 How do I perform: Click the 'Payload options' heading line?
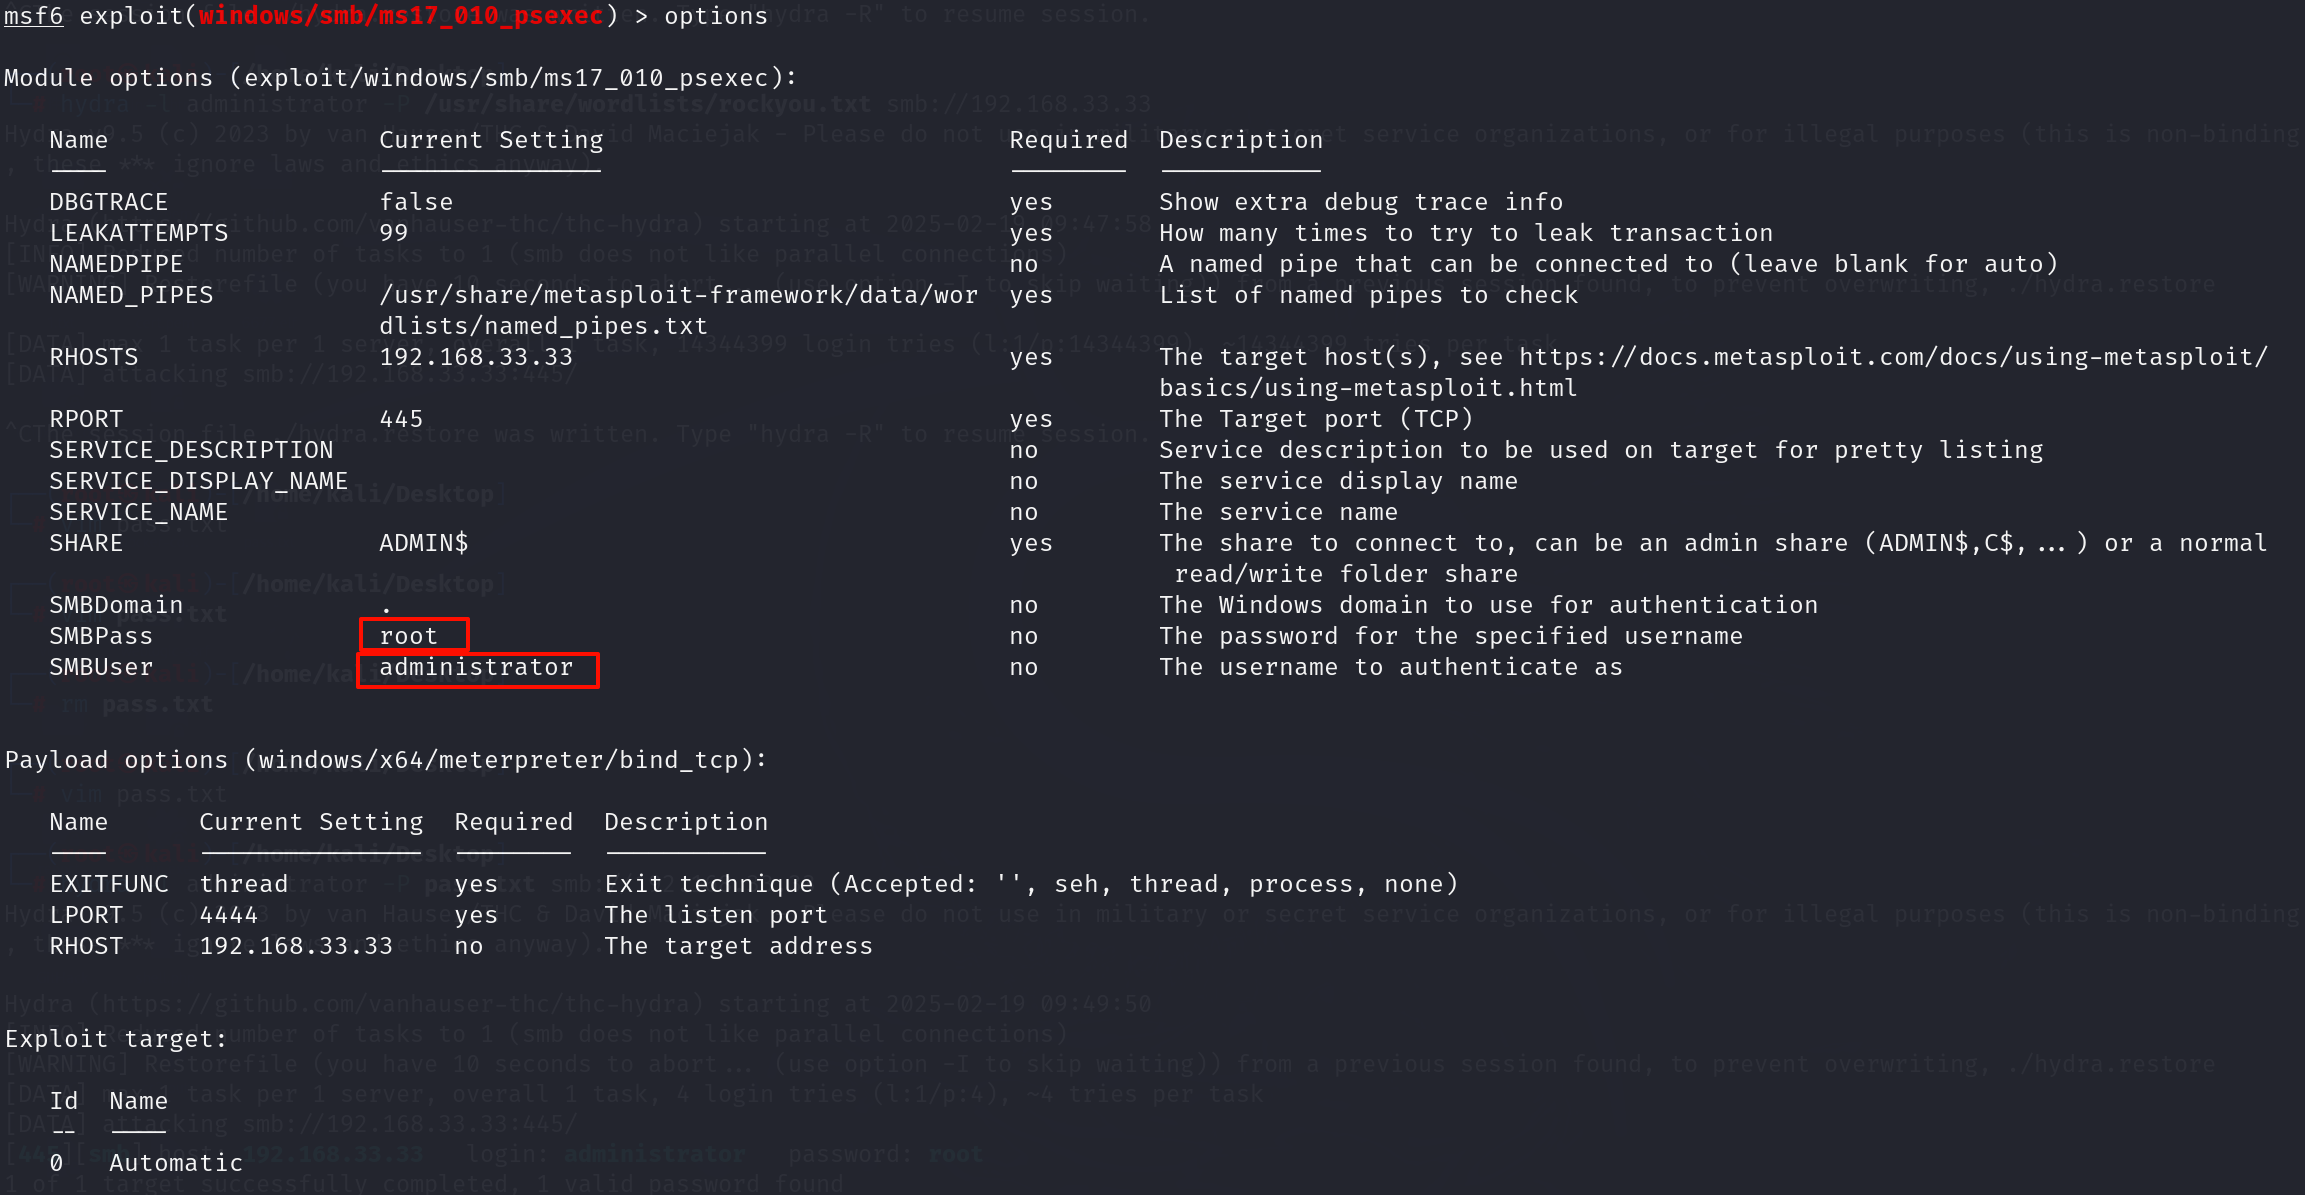(x=386, y=760)
